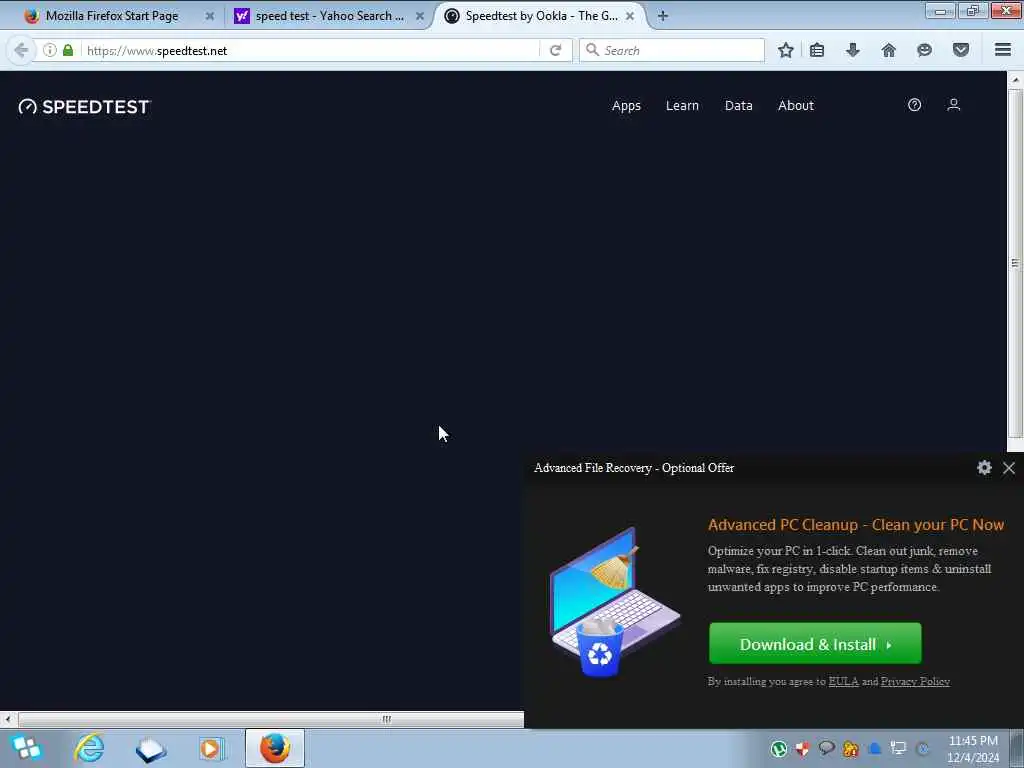Image resolution: width=1024 pixels, height=768 pixels.
Task: Open red shield tray icon
Action: coord(803,748)
